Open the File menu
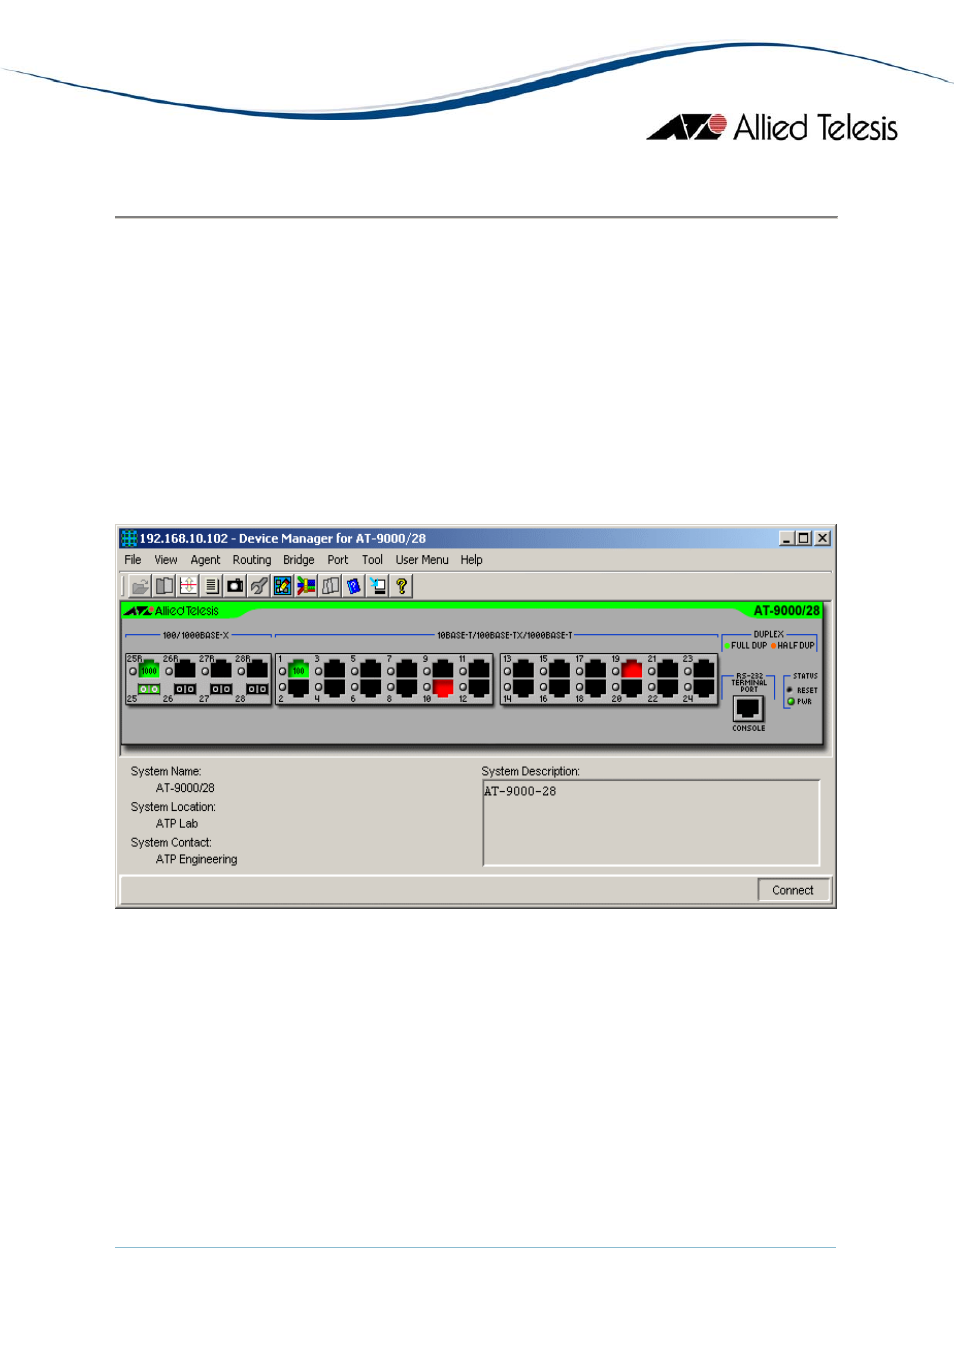 coord(133,560)
